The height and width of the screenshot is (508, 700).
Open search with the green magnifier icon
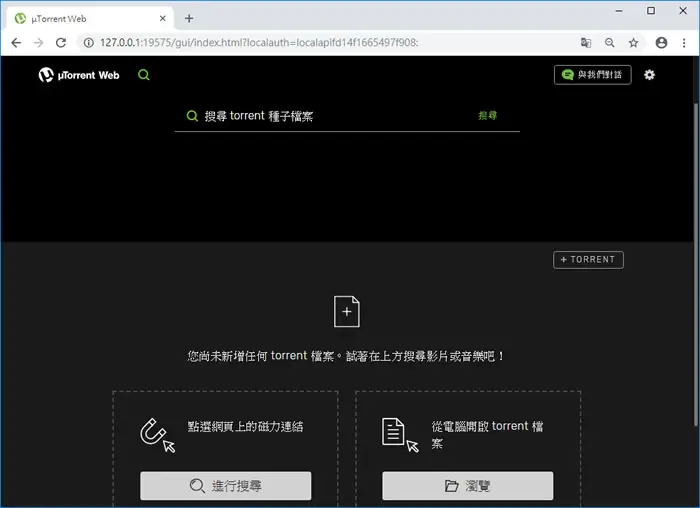[x=144, y=75]
